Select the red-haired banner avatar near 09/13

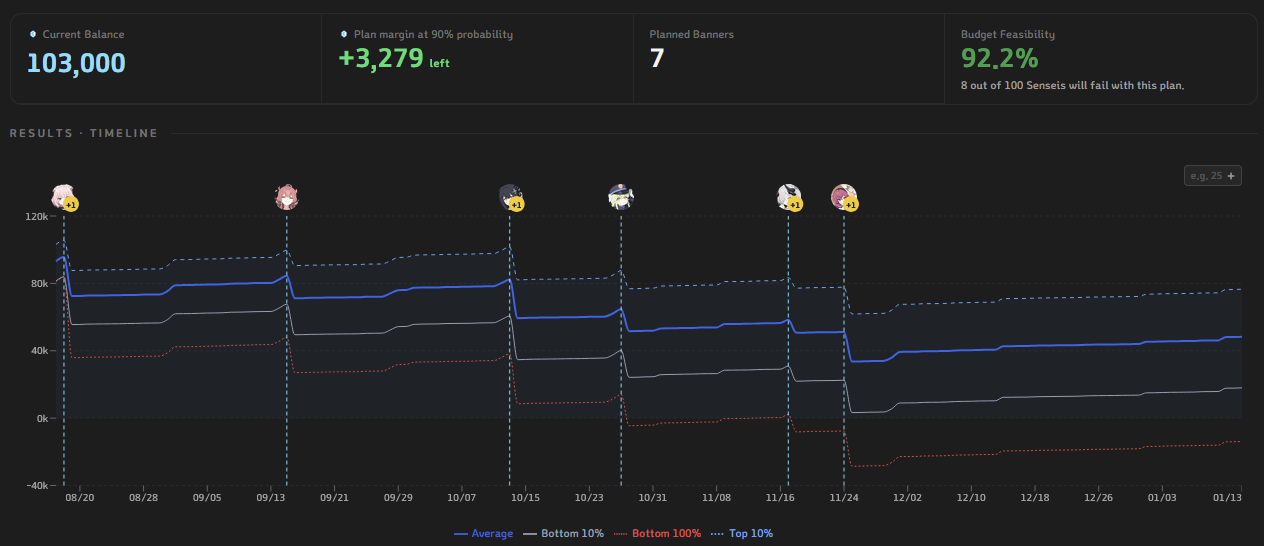pos(287,197)
